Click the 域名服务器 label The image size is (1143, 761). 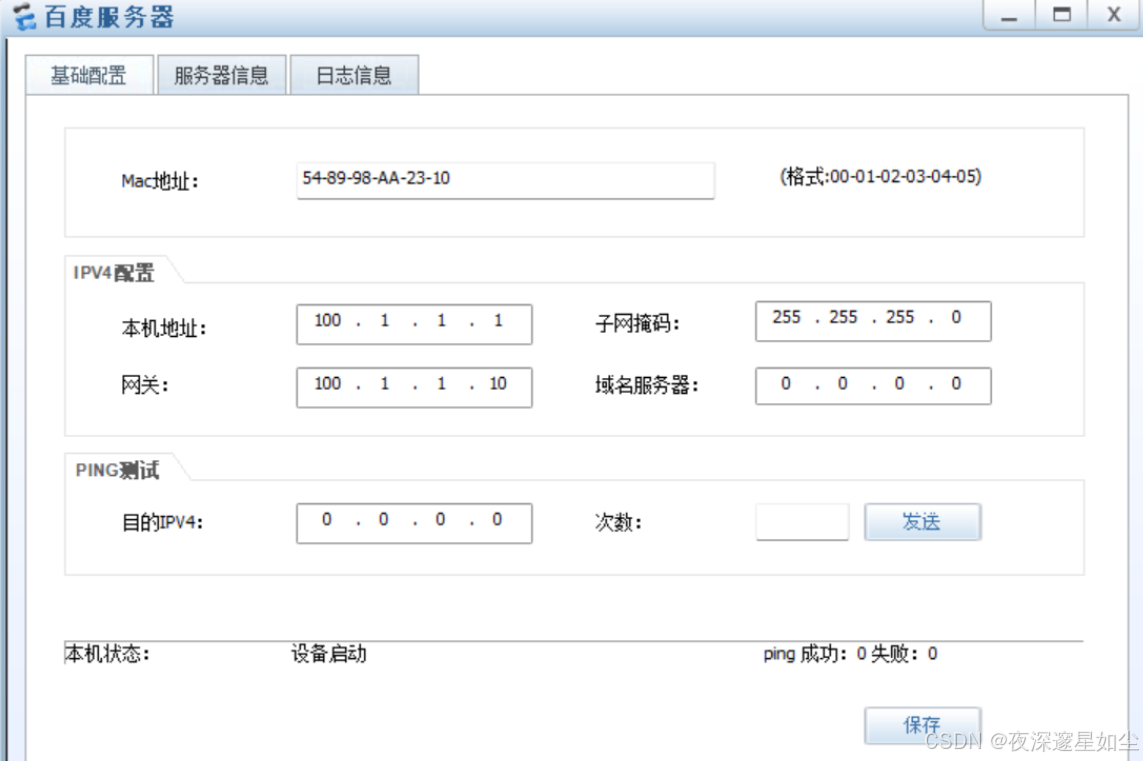click(x=647, y=385)
